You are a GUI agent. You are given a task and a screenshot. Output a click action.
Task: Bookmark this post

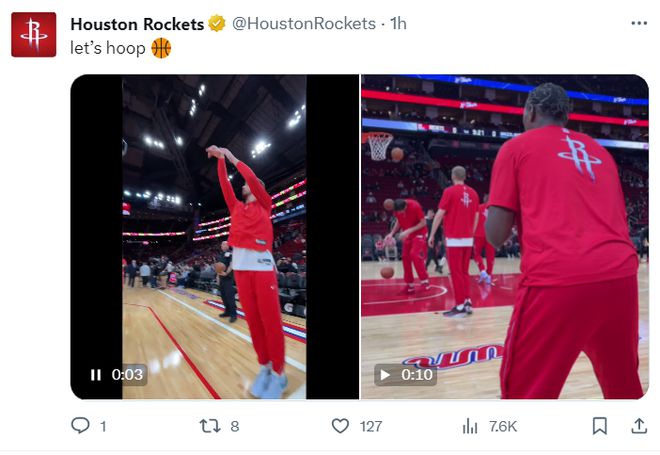click(x=599, y=426)
